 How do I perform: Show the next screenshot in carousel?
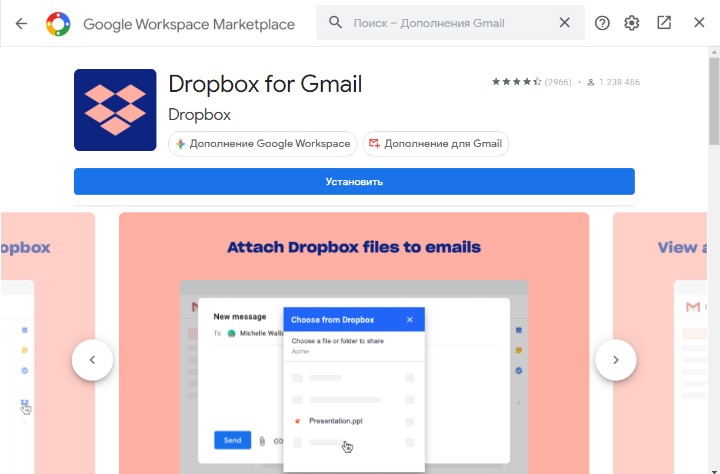click(616, 360)
